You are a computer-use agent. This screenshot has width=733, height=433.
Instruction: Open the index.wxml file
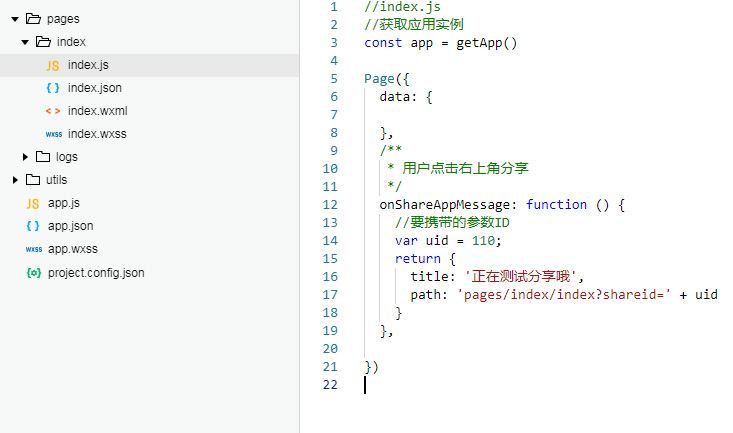[x=97, y=111]
